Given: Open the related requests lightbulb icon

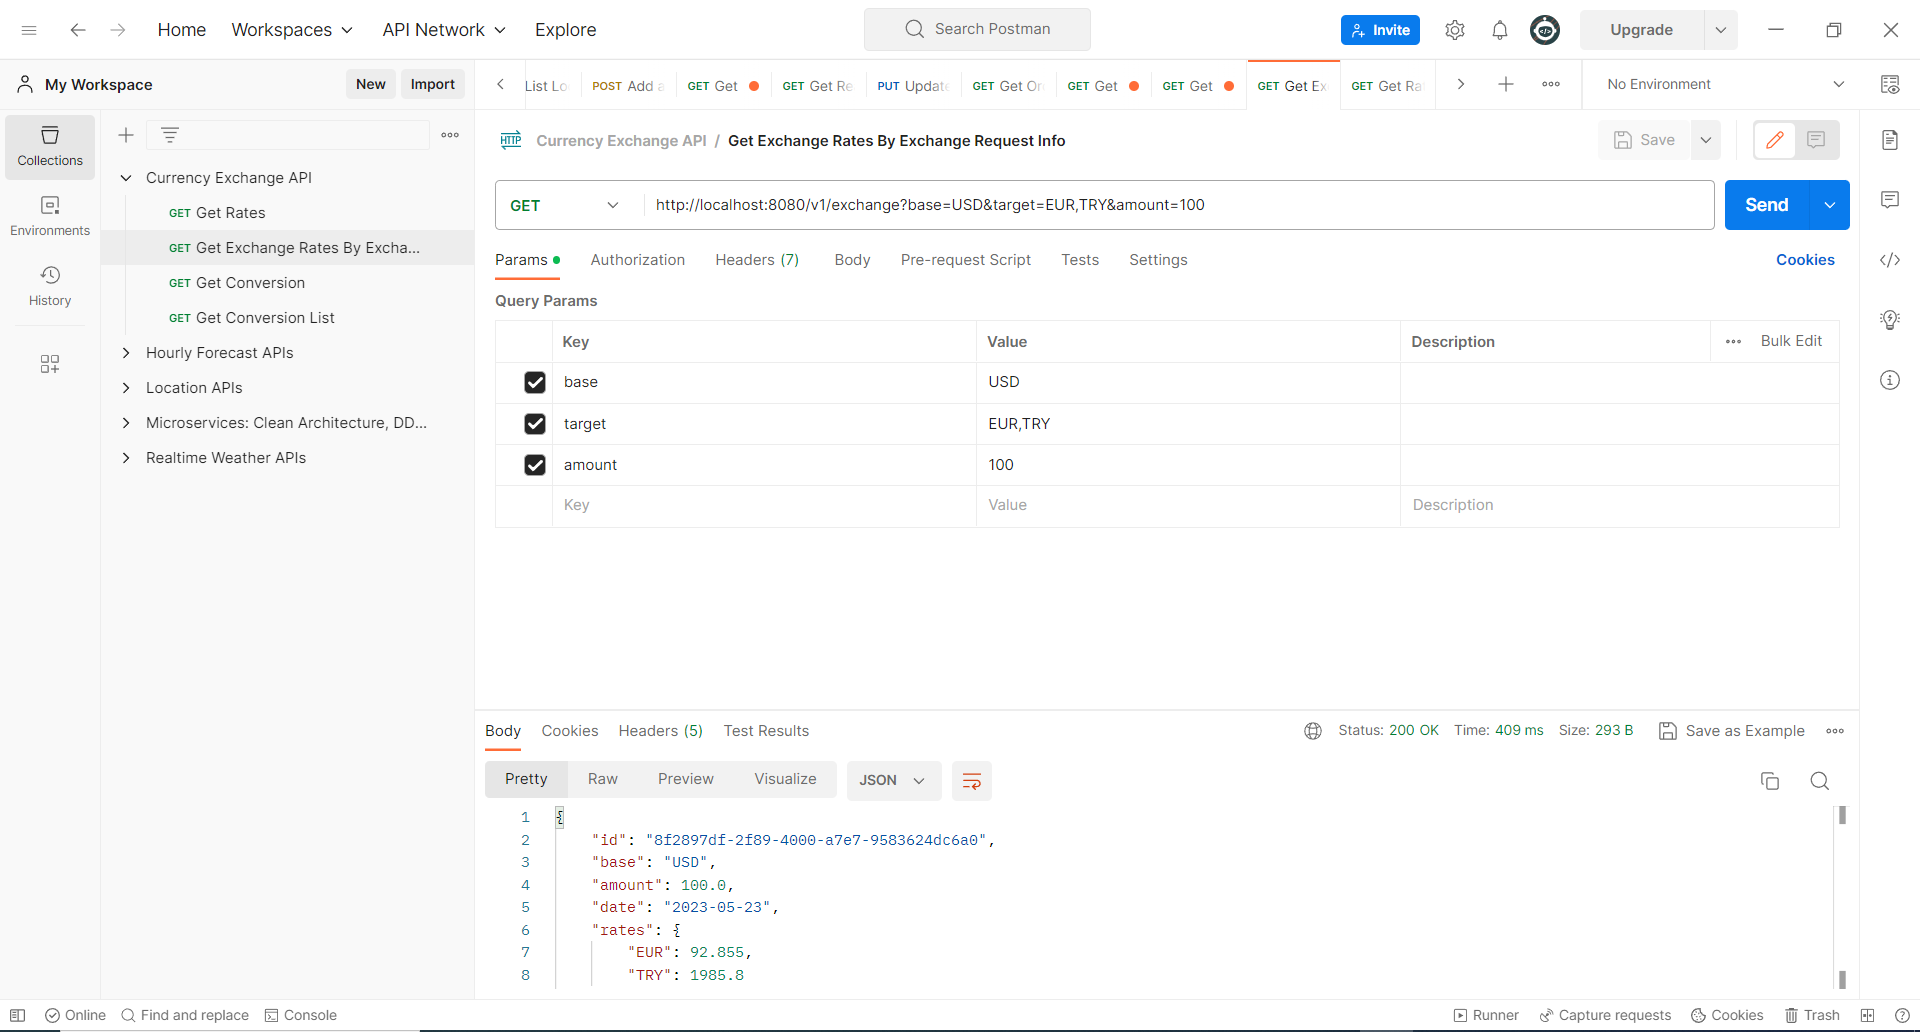Looking at the screenshot, I should pyautogui.click(x=1890, y=320).
